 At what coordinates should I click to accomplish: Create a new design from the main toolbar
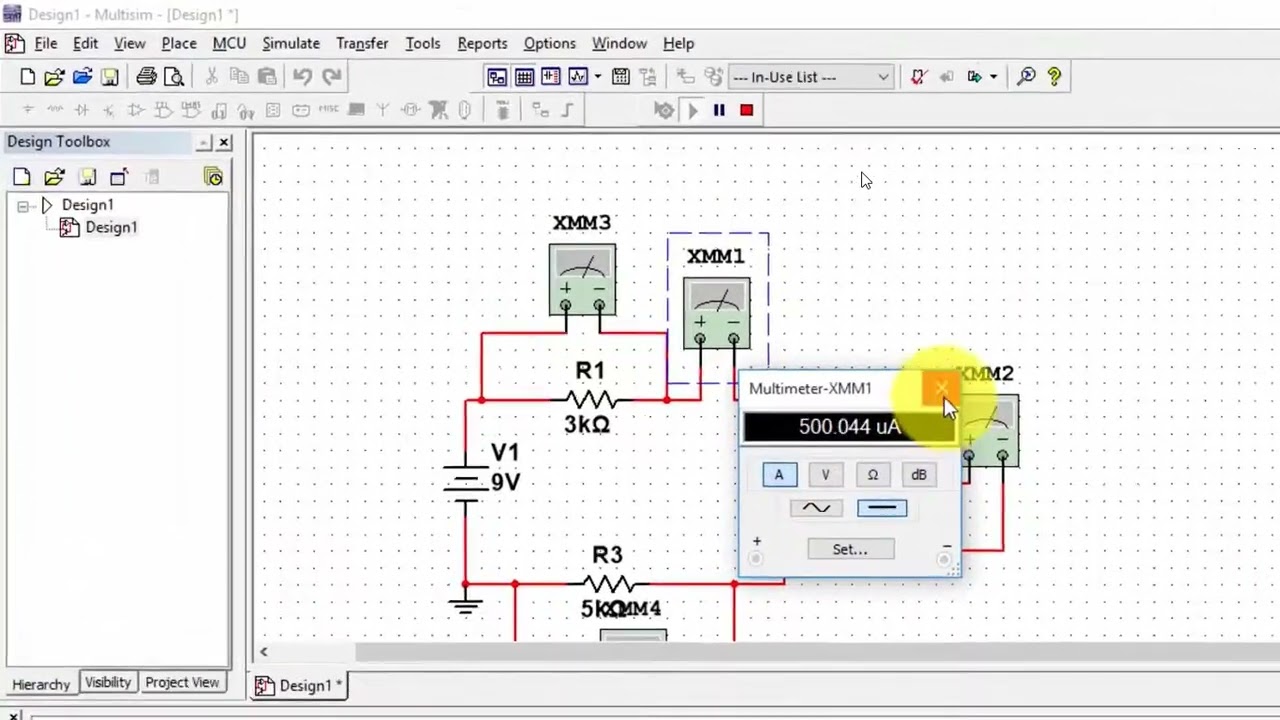[28, 76]
